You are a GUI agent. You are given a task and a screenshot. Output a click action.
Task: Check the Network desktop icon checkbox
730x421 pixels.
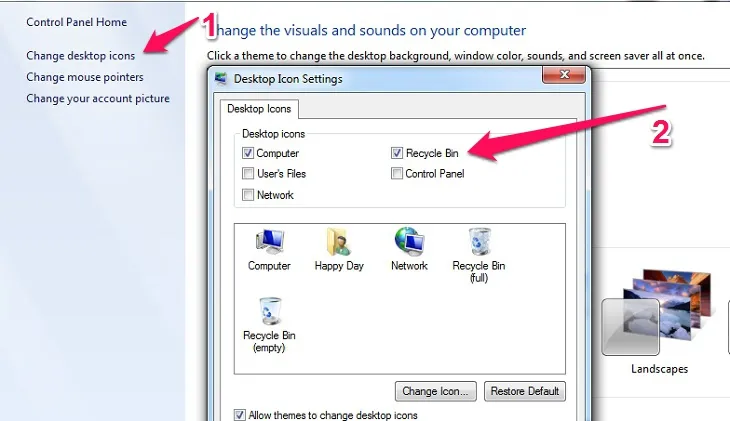point(248,195)
